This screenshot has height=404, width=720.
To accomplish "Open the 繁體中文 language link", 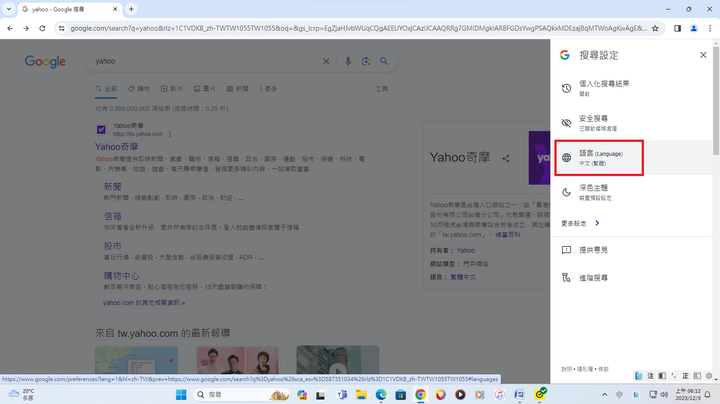I will tap(463, 277).
